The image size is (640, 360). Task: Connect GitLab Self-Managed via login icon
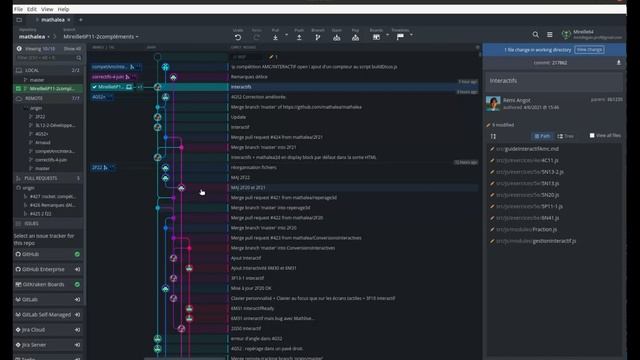pyautogui.click(x=77, y=315)
